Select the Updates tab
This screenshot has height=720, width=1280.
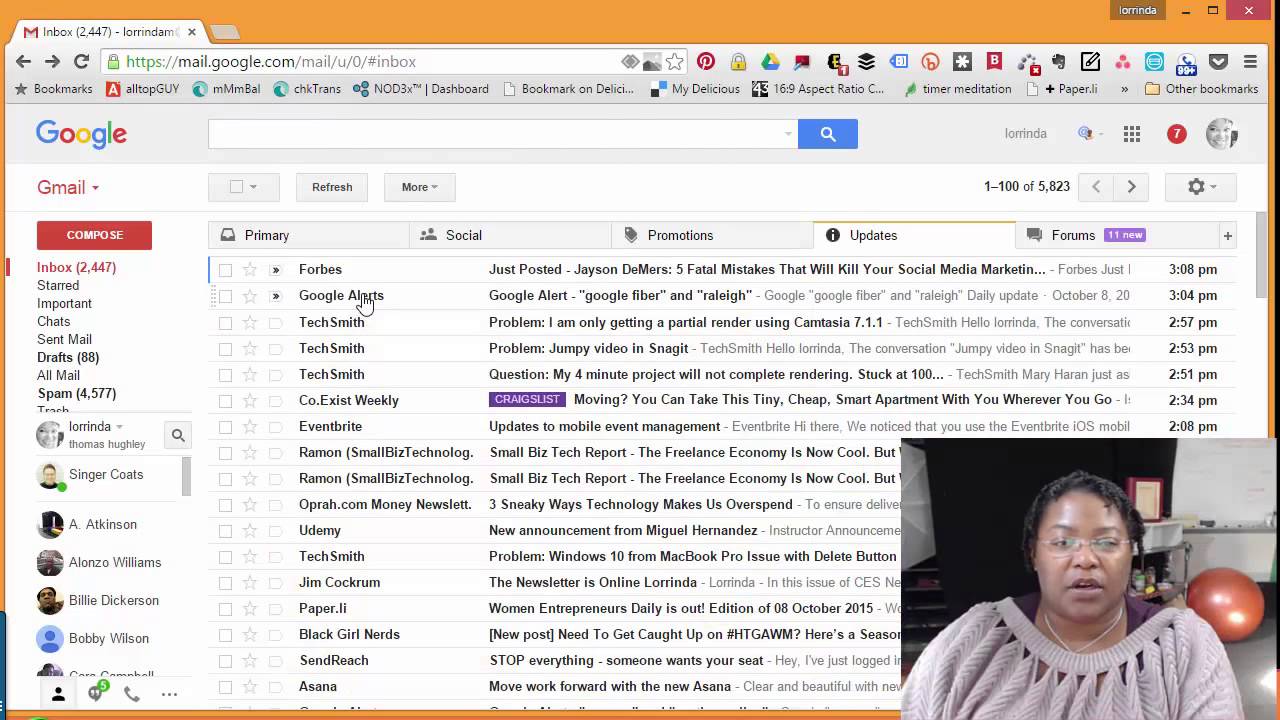[x=915, y=236]
